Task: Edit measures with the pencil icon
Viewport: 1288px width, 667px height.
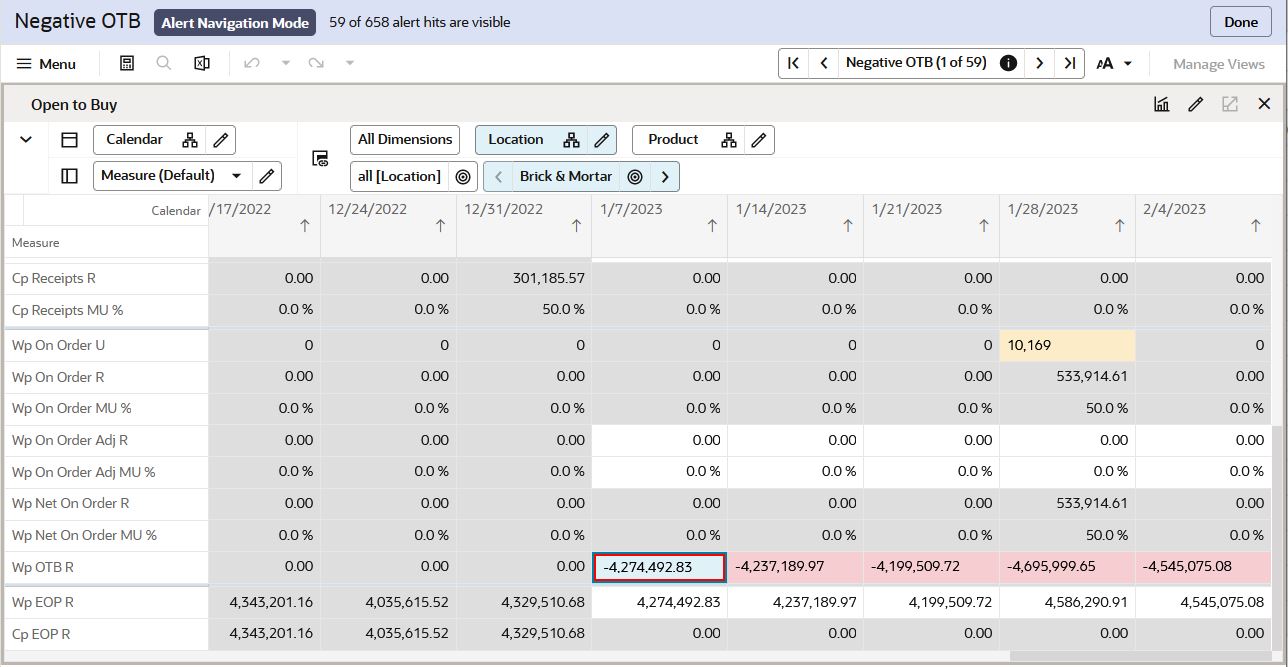Action: [266, 176]
